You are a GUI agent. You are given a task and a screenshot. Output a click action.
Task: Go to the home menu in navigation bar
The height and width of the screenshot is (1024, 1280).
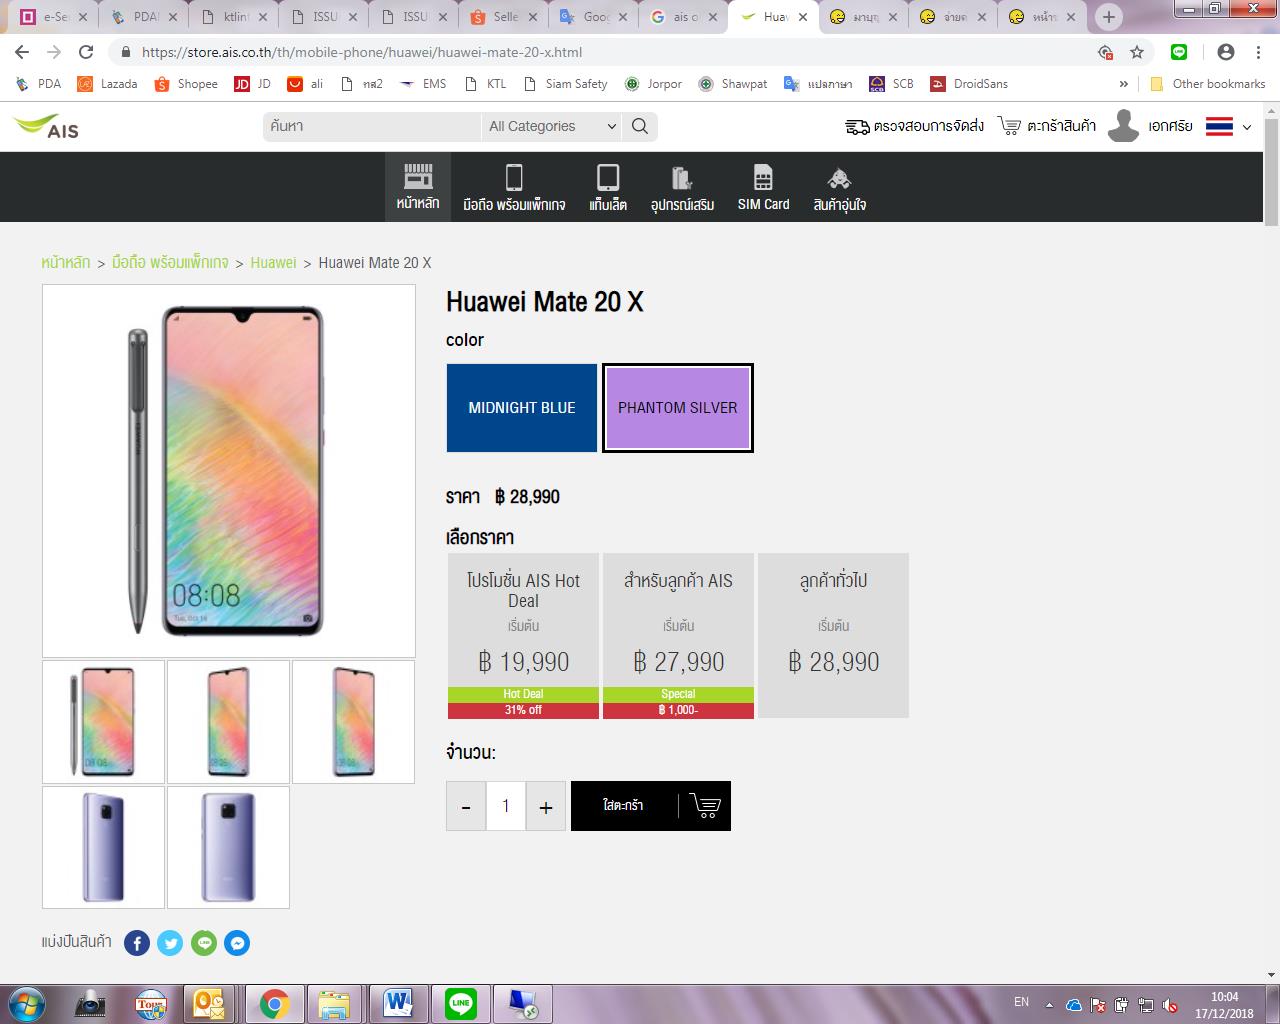418,187
